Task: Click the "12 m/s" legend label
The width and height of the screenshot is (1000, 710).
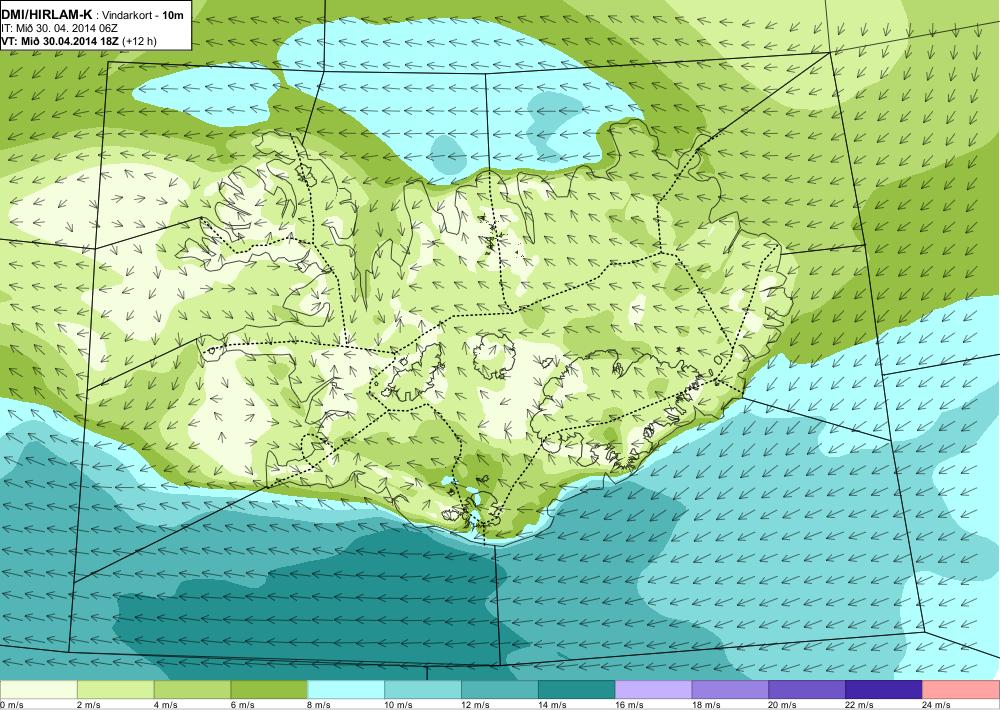Action: pos(475,705)
